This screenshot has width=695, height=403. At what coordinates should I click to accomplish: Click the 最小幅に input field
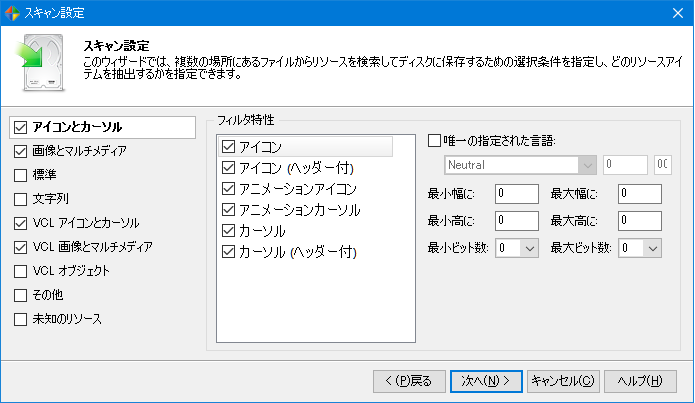point(517,194)
